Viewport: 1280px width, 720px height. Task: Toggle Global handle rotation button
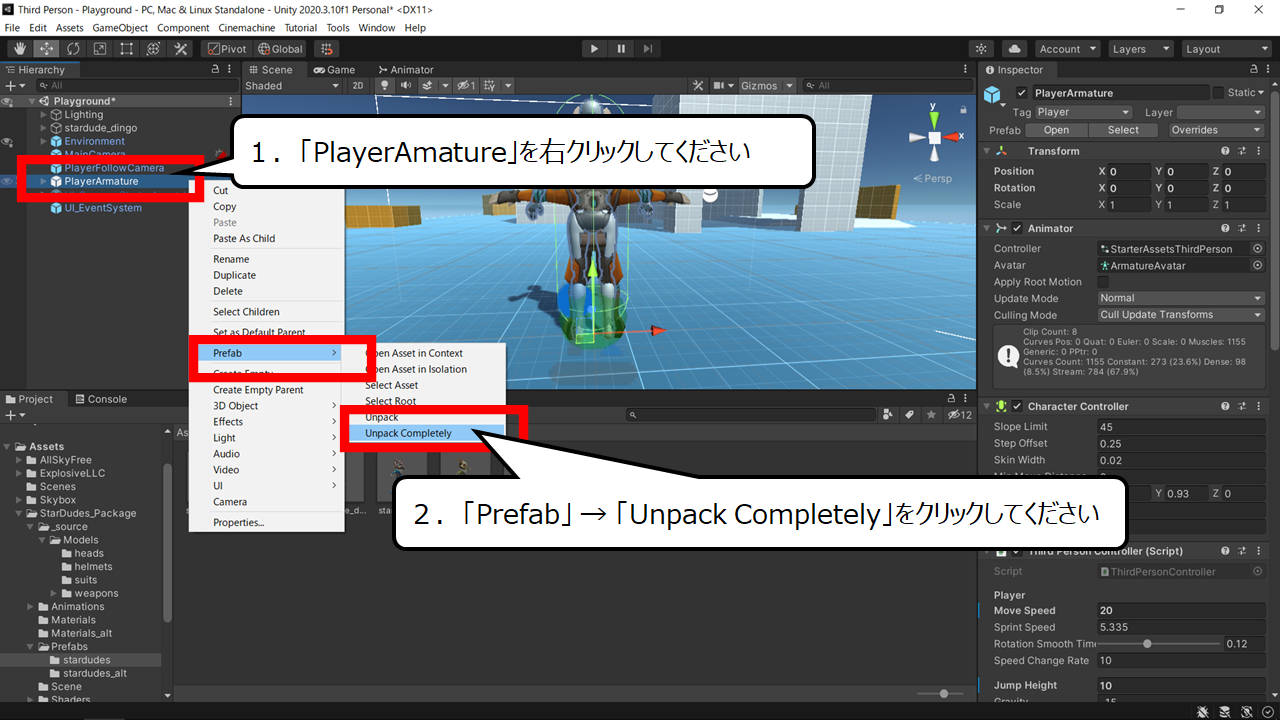click(280, 49)
